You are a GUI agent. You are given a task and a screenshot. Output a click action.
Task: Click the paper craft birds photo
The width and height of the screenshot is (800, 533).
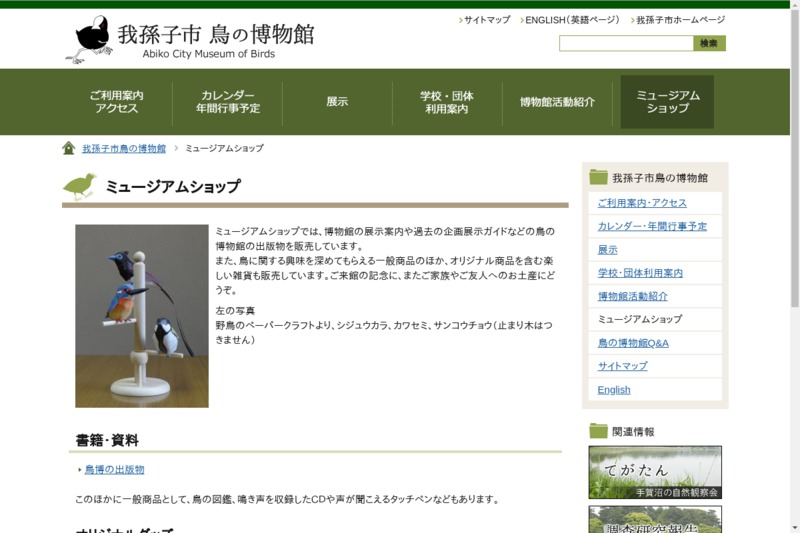pos(142,315)
